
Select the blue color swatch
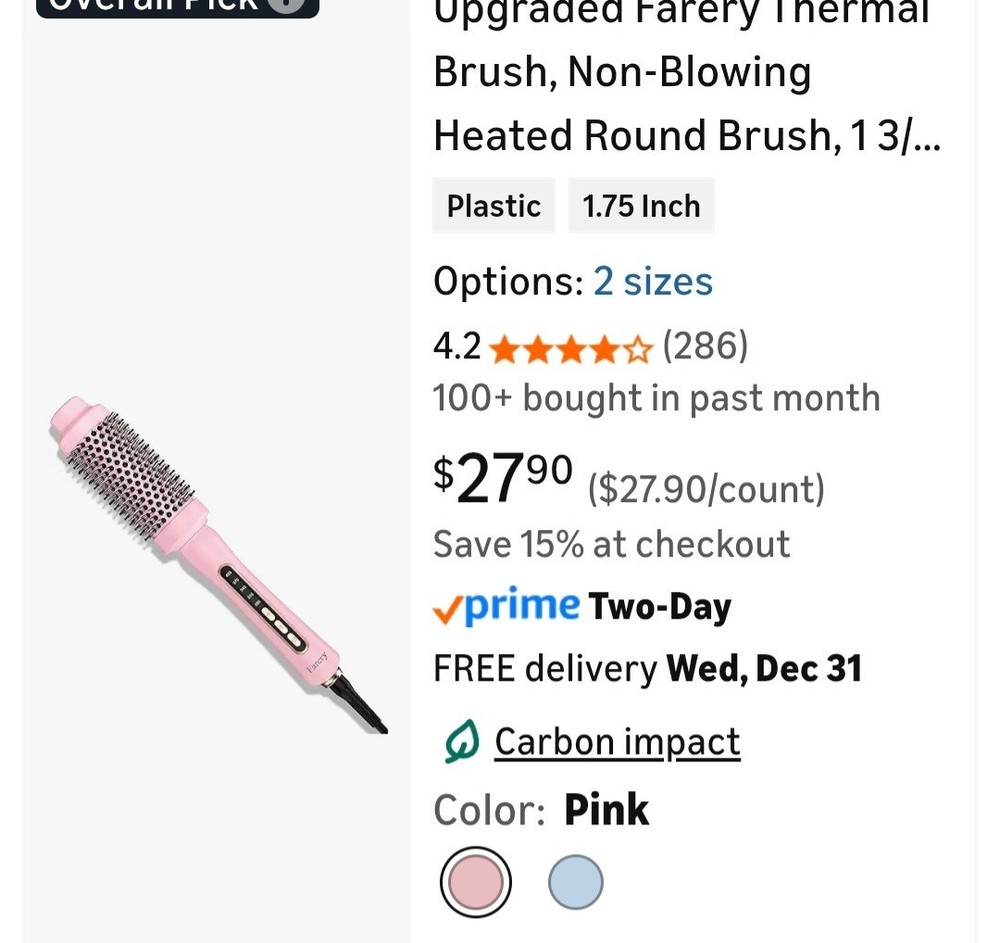coord(576,881)
